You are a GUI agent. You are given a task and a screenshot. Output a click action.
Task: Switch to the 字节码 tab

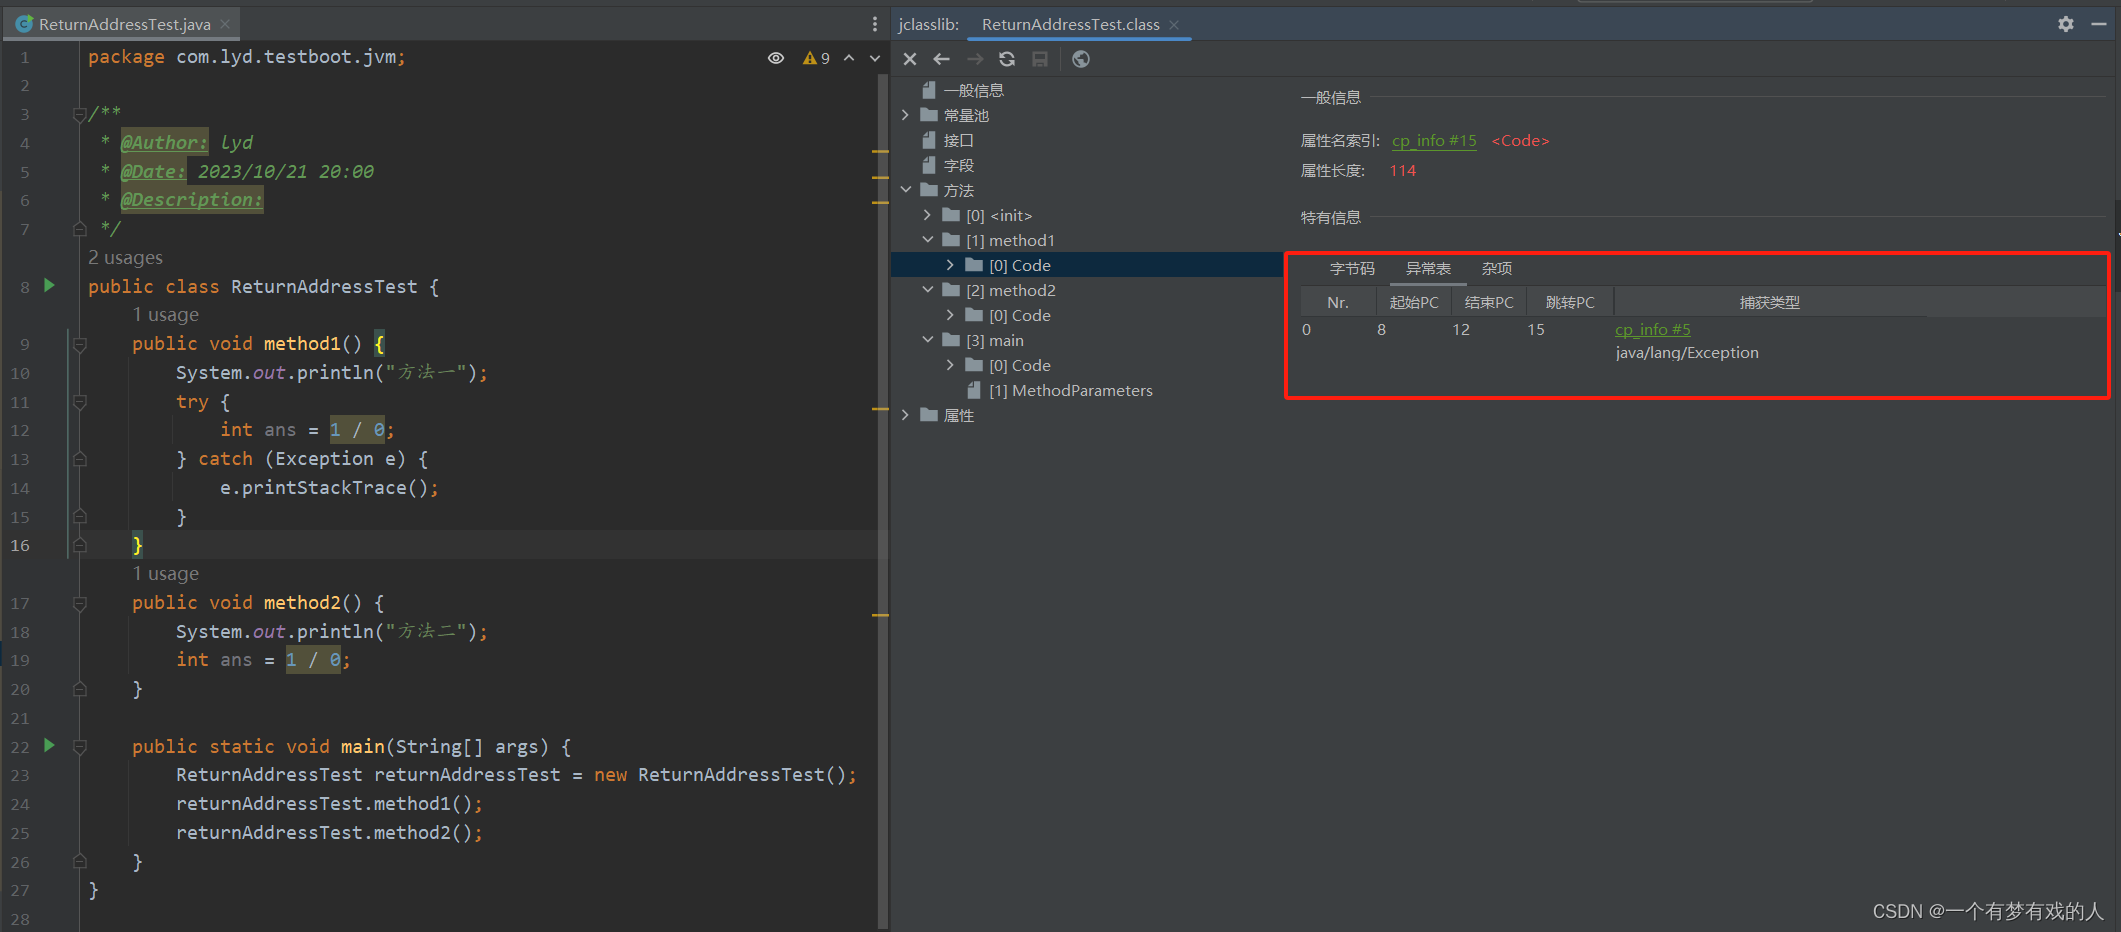1352,268
